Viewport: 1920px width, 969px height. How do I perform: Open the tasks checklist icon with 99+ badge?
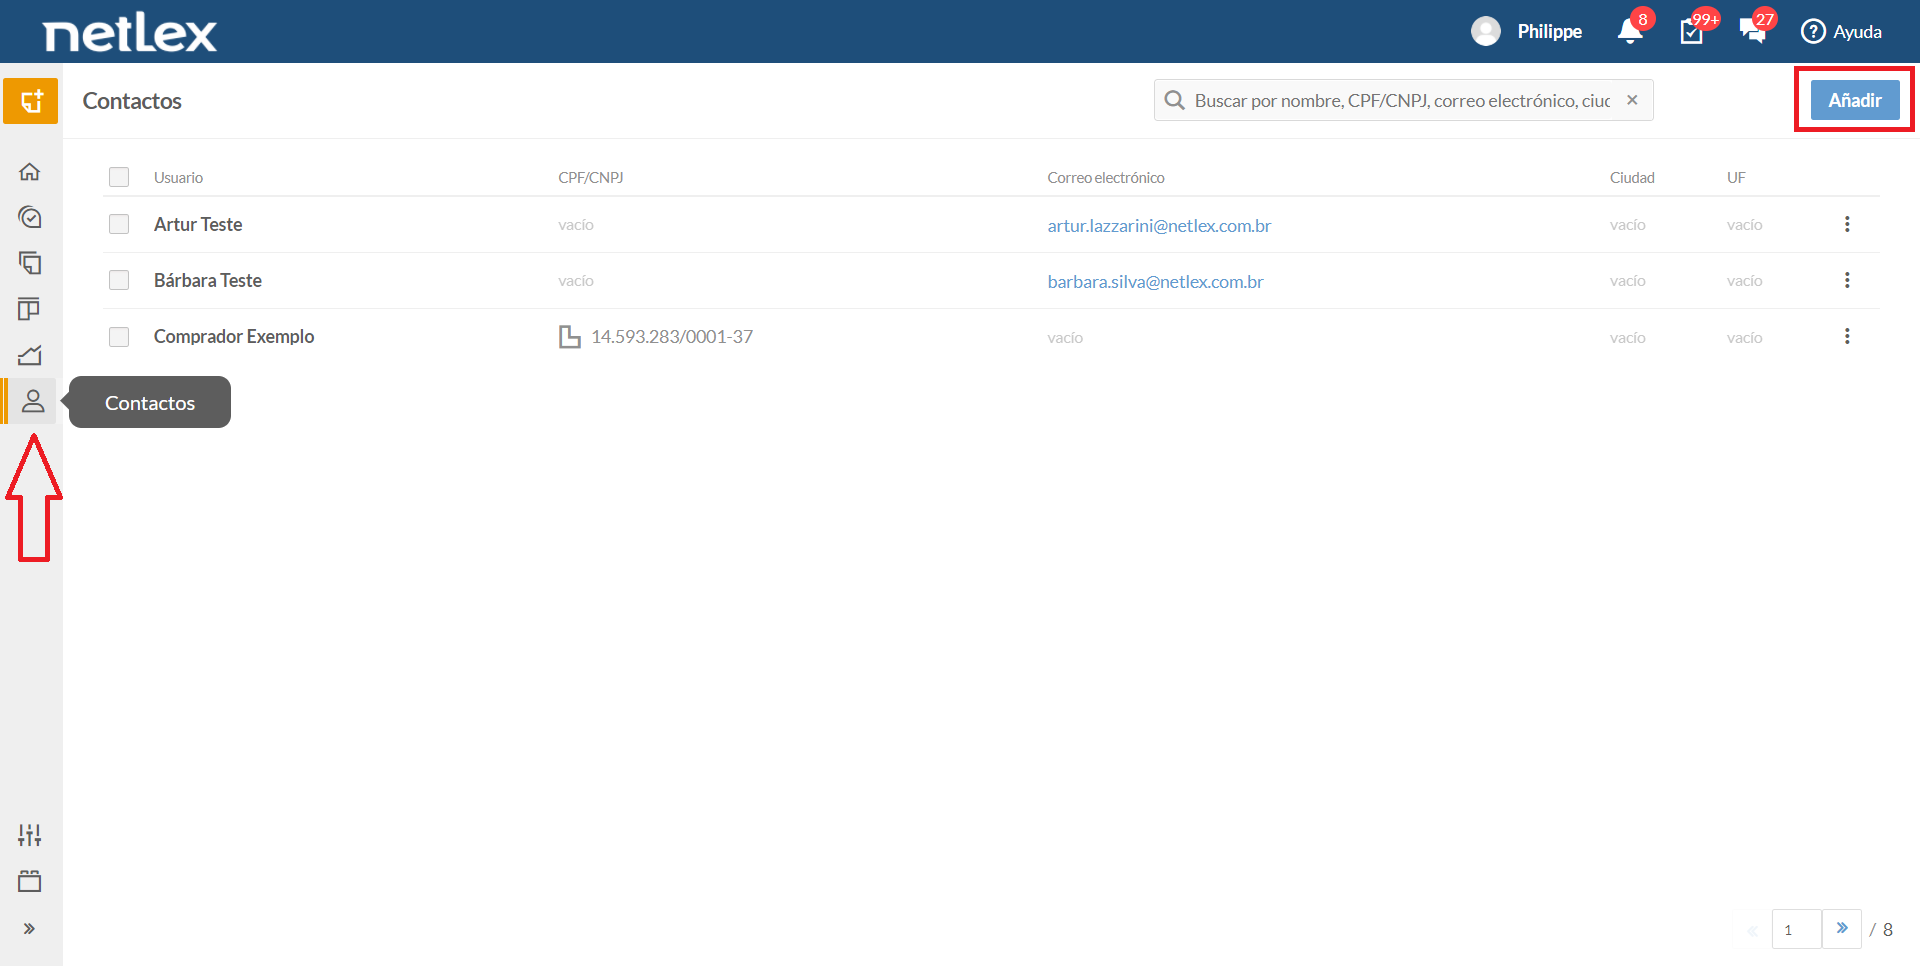point(1692,31)
